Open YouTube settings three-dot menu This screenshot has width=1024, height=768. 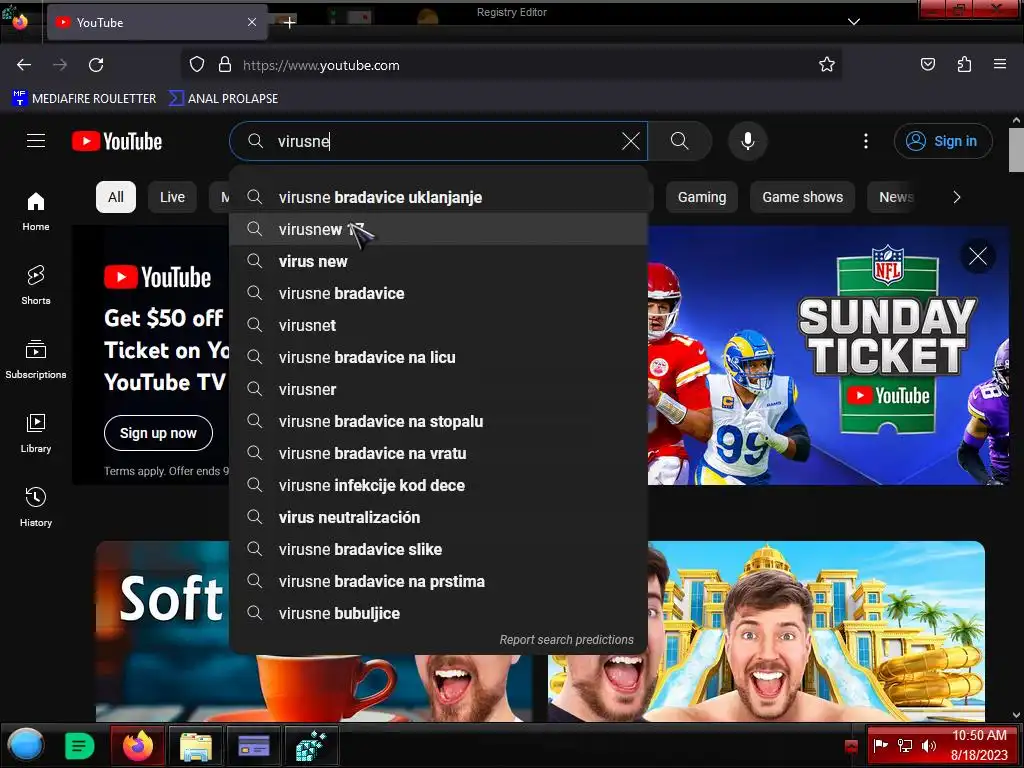click(866, 141)
